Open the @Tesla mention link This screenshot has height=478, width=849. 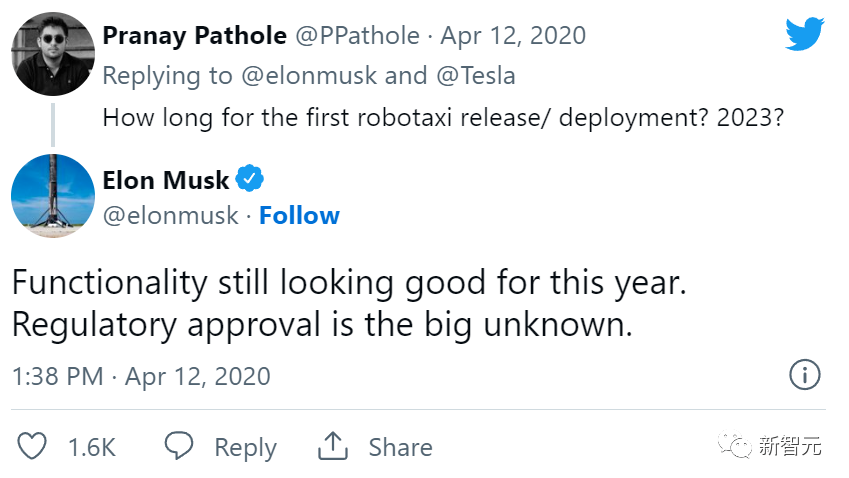(x=483, y=76)
